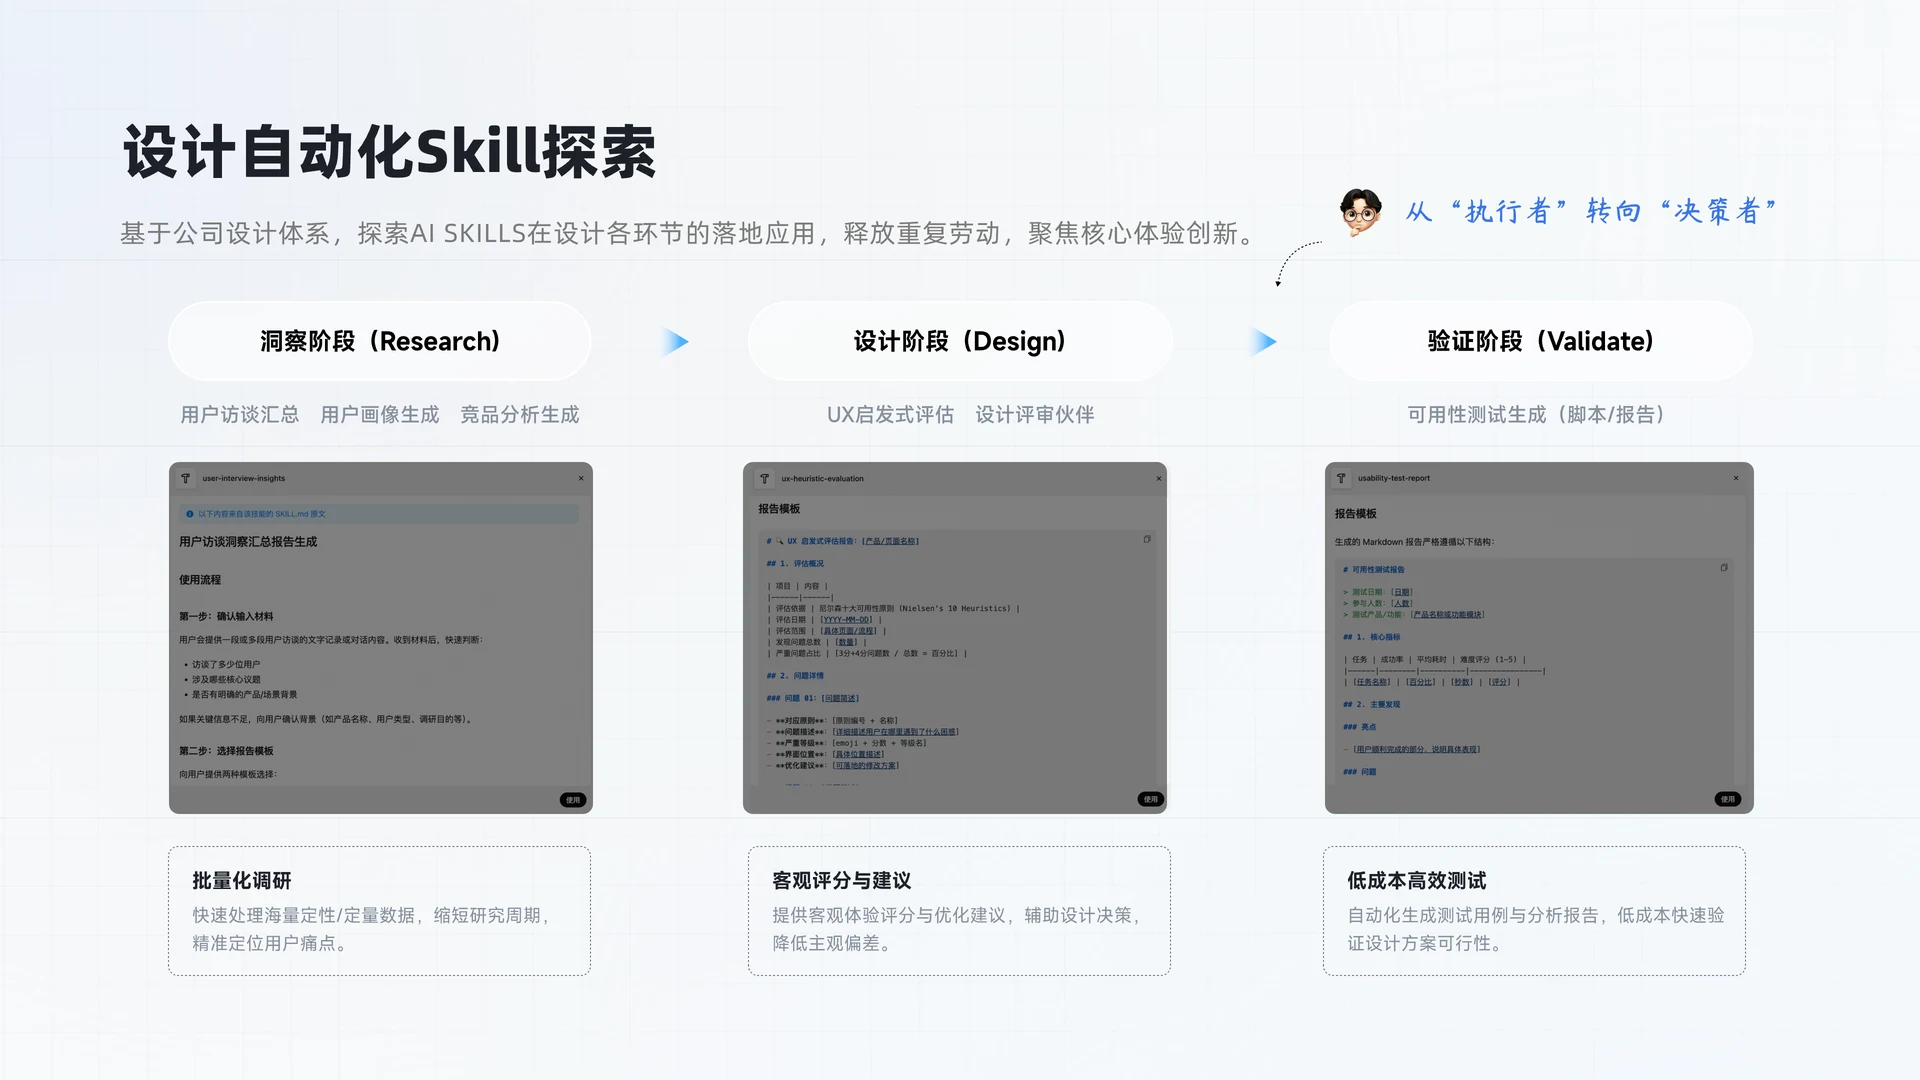
Task: Click 使用 button in user-interview-insights panel
Action: tap(573, 800)
